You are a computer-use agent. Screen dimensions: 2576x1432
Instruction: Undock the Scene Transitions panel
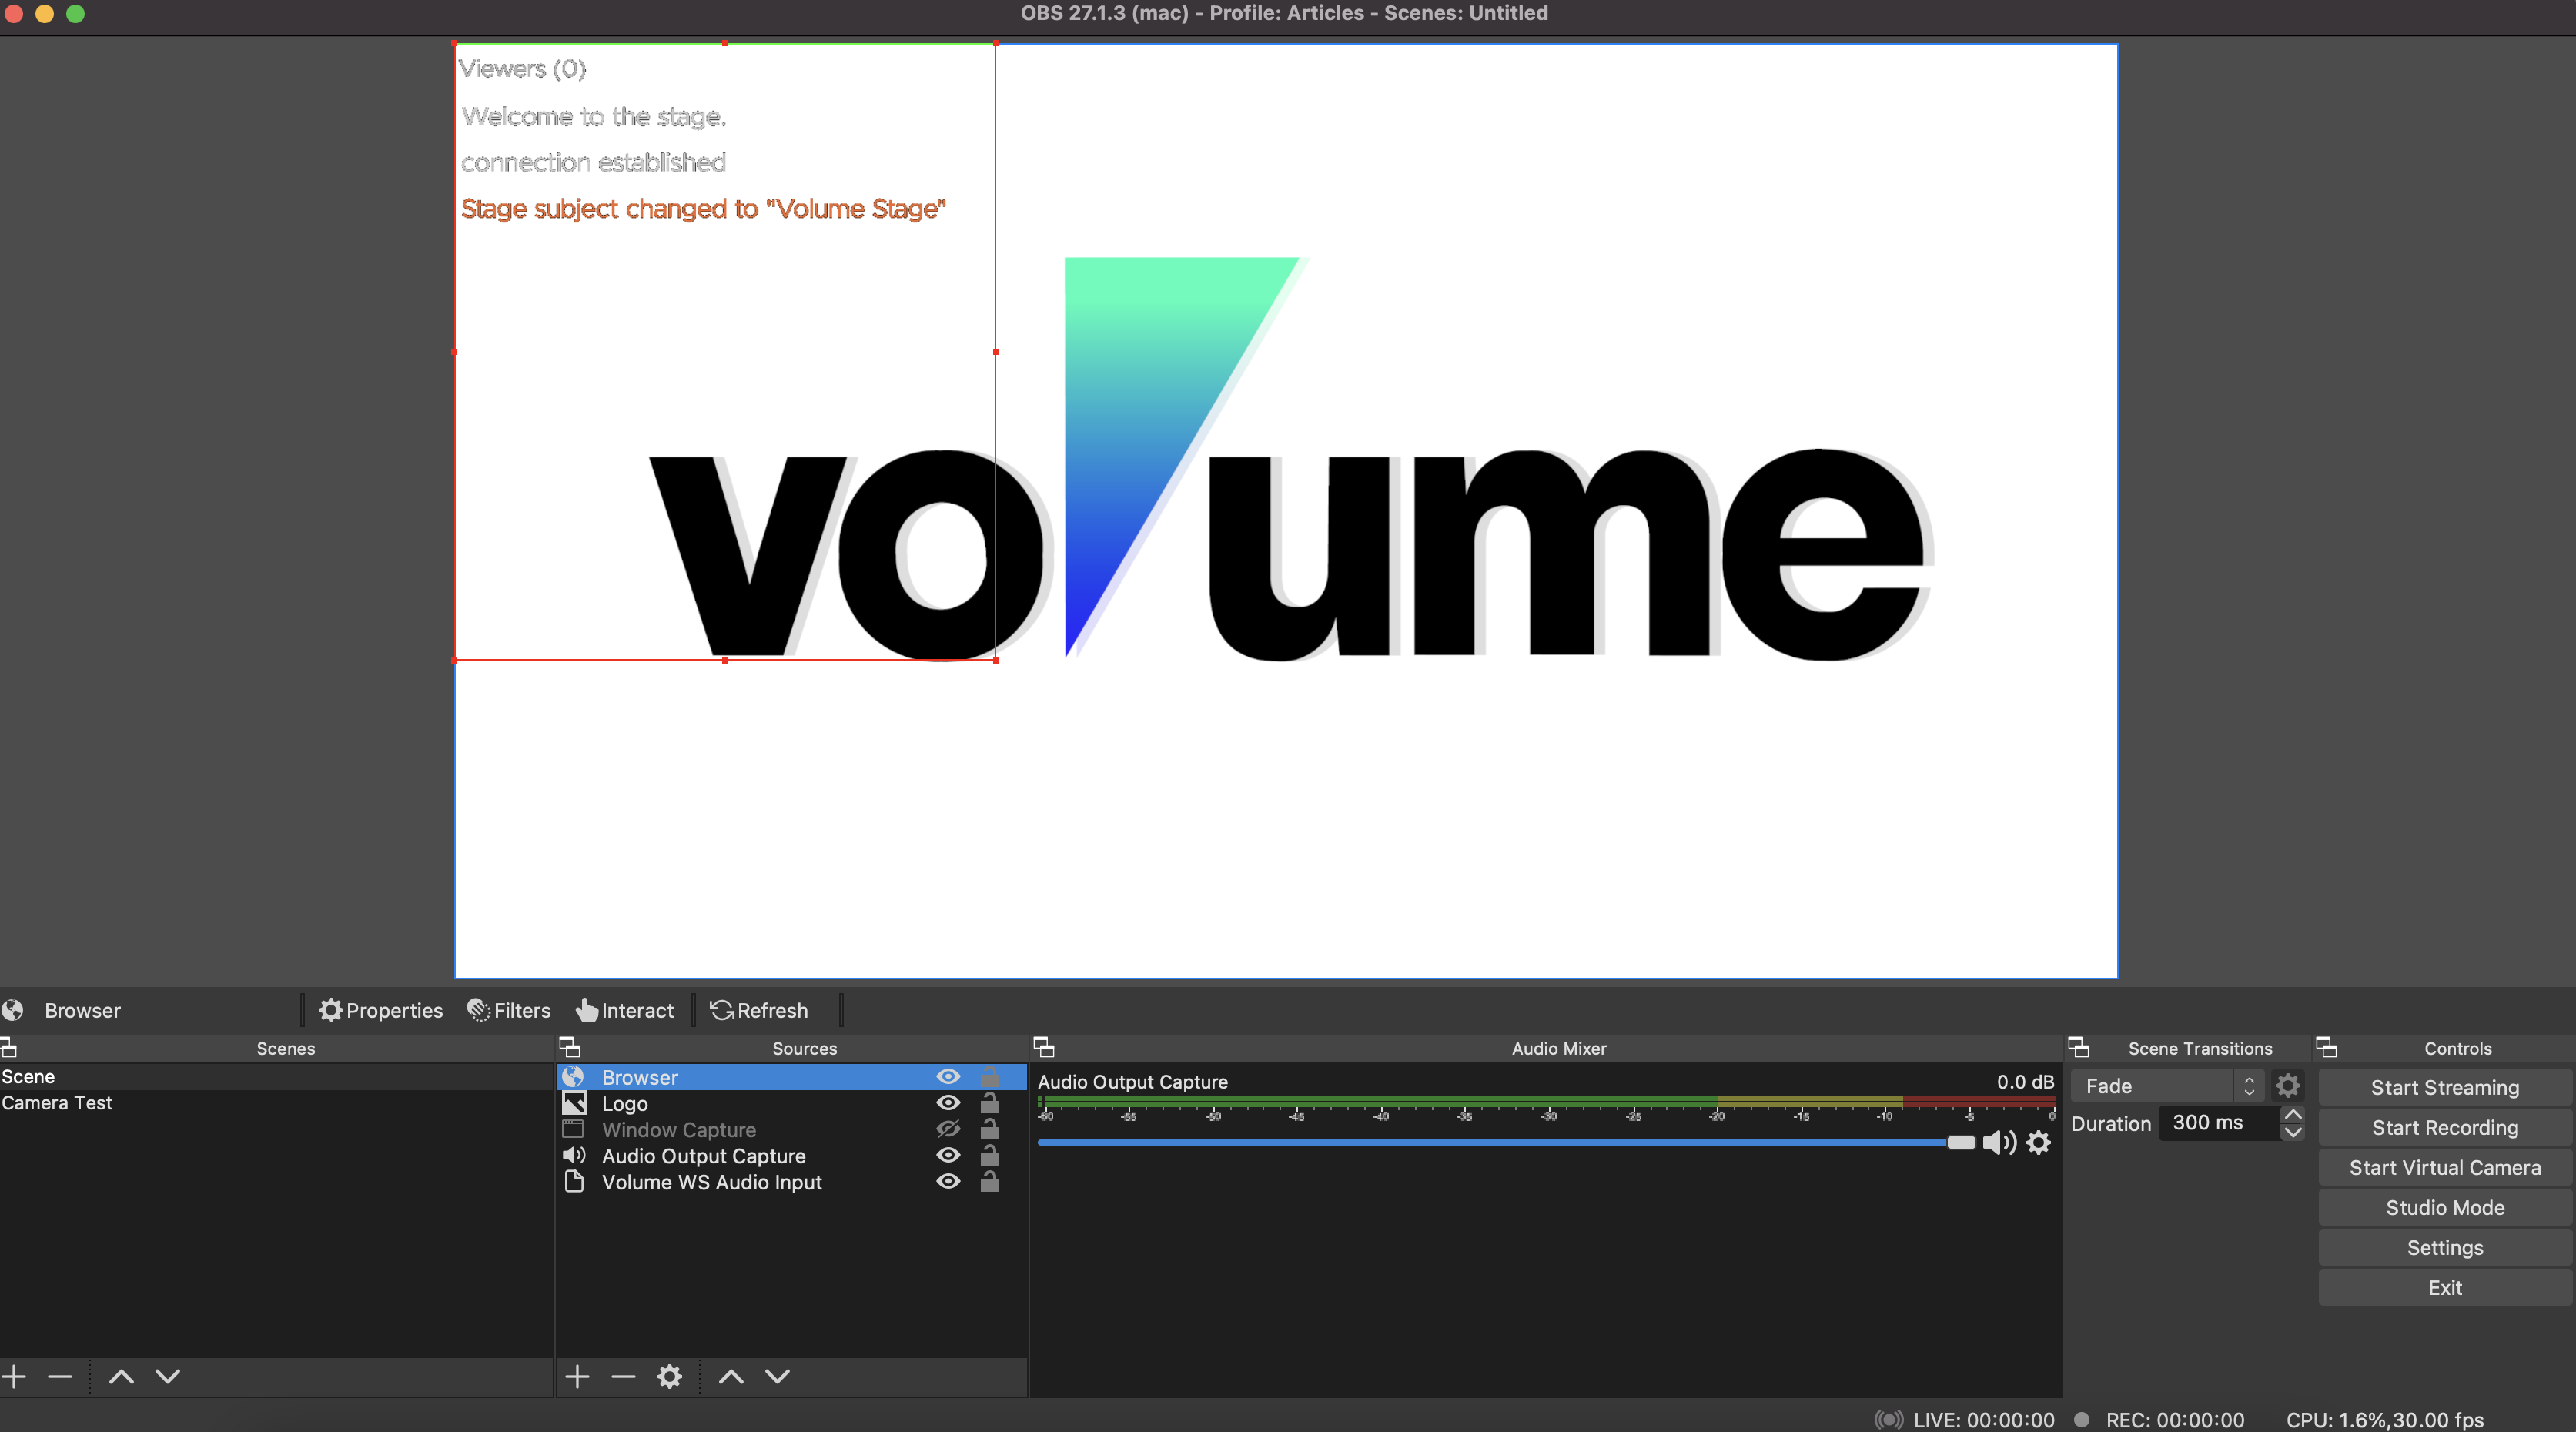[2078, 1047]
